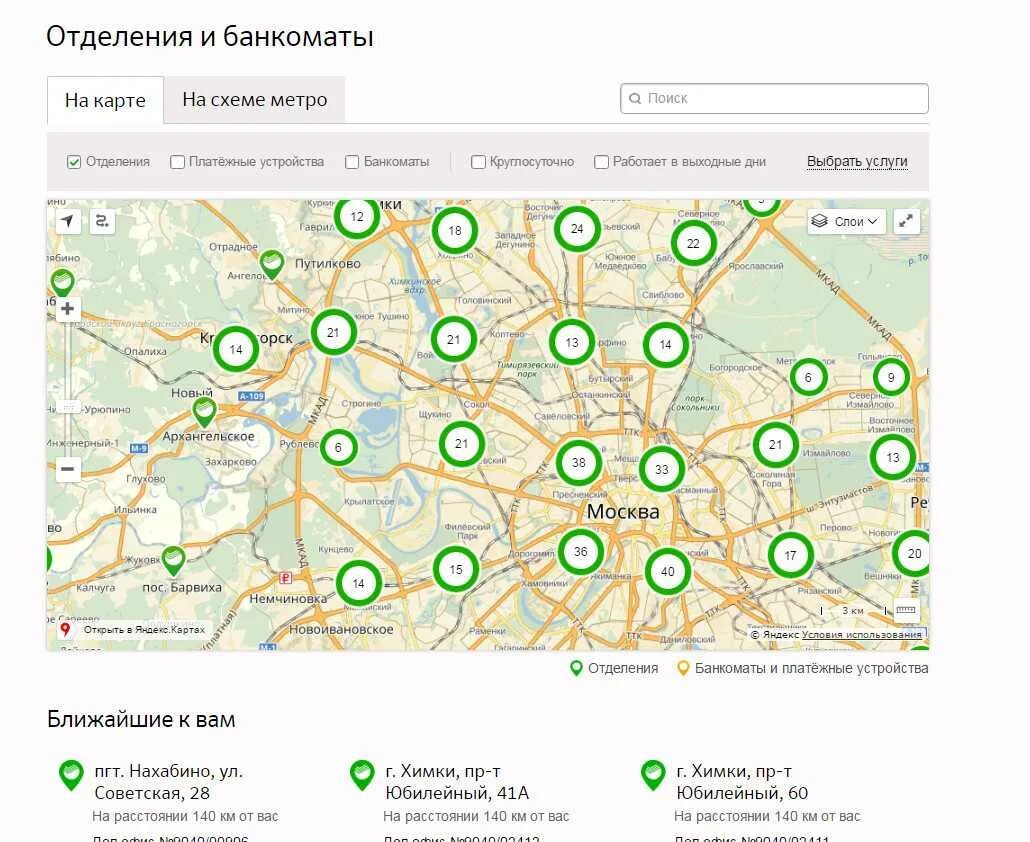Open the Слои layers dropdown
This screenshot has width=1030, height=842.
[846, 221]
